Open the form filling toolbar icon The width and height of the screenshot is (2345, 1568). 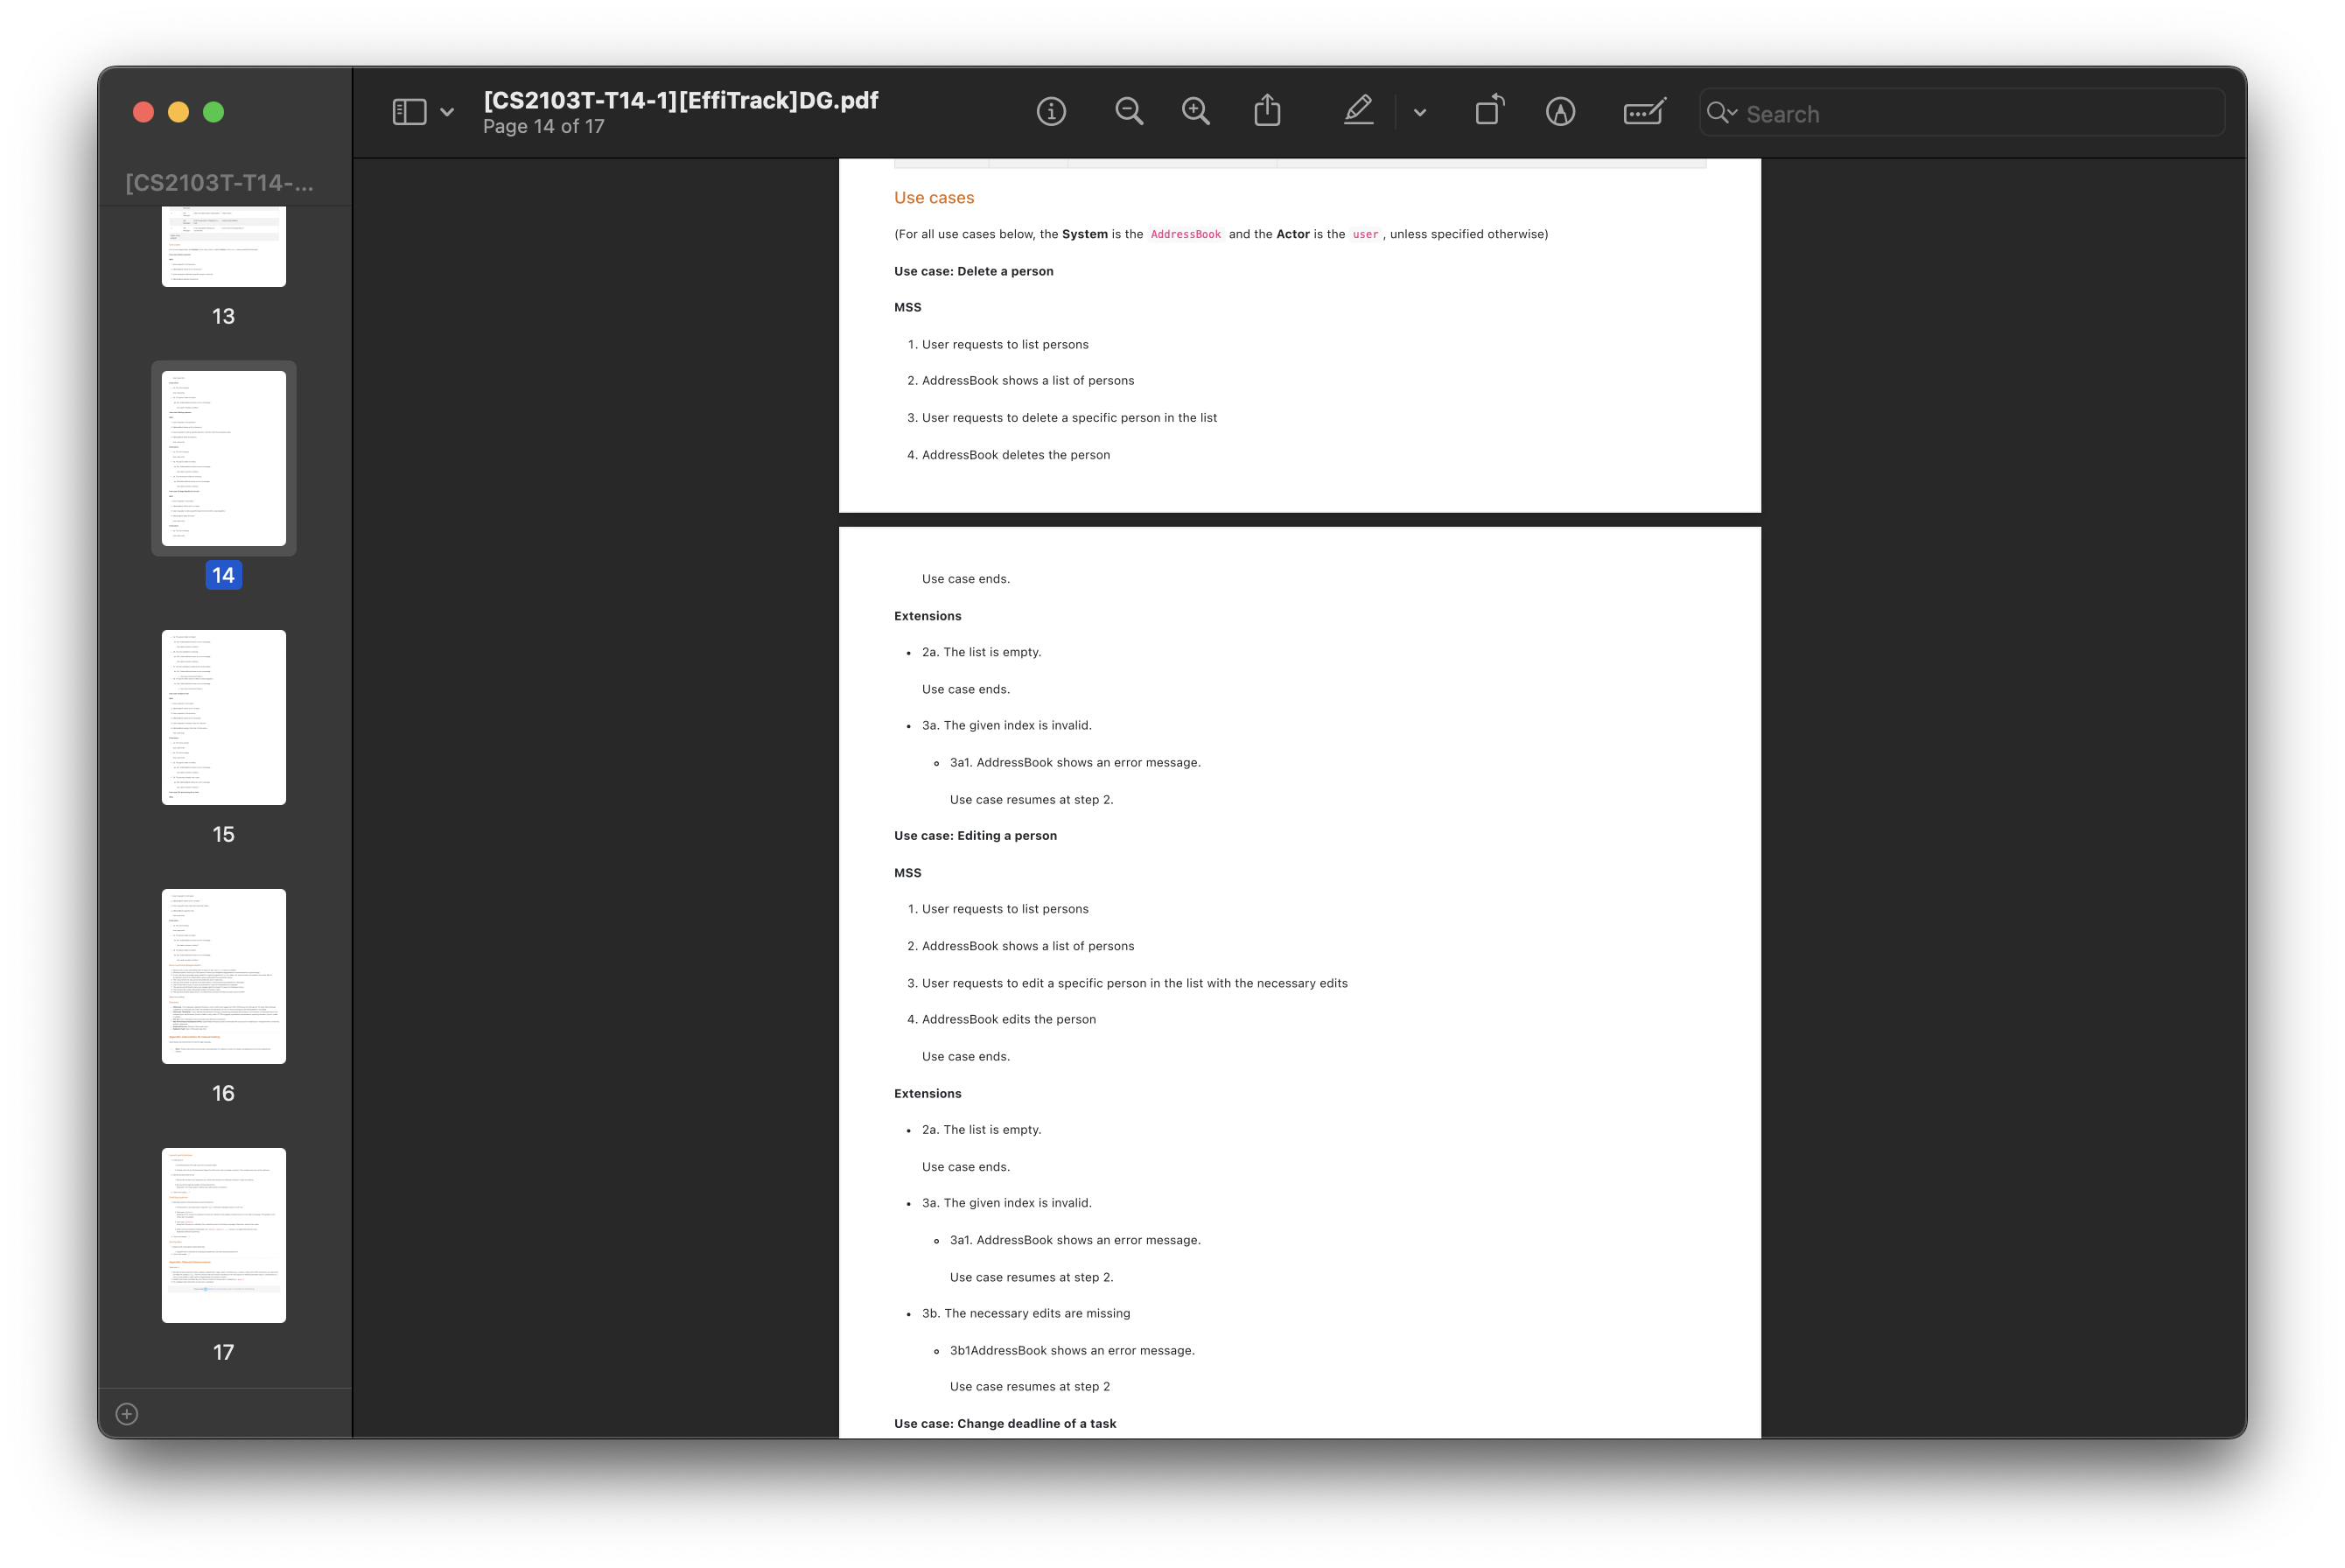(x=1644, y=112)
